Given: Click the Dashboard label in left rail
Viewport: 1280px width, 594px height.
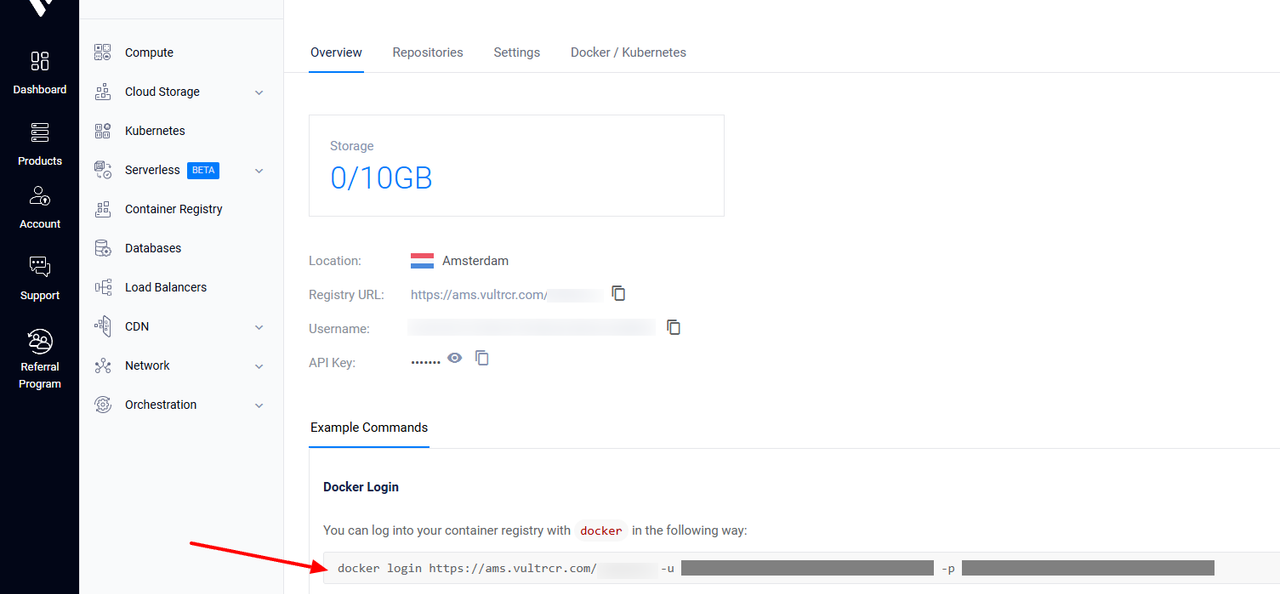Looking at the screenshot, I should [40, 90].
